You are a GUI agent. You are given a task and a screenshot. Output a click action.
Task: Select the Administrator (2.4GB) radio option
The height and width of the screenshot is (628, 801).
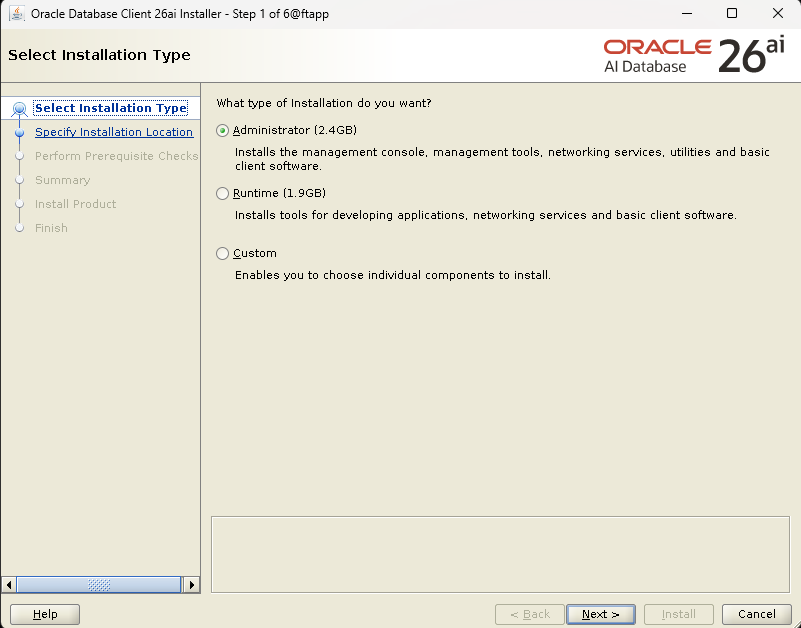222,131
